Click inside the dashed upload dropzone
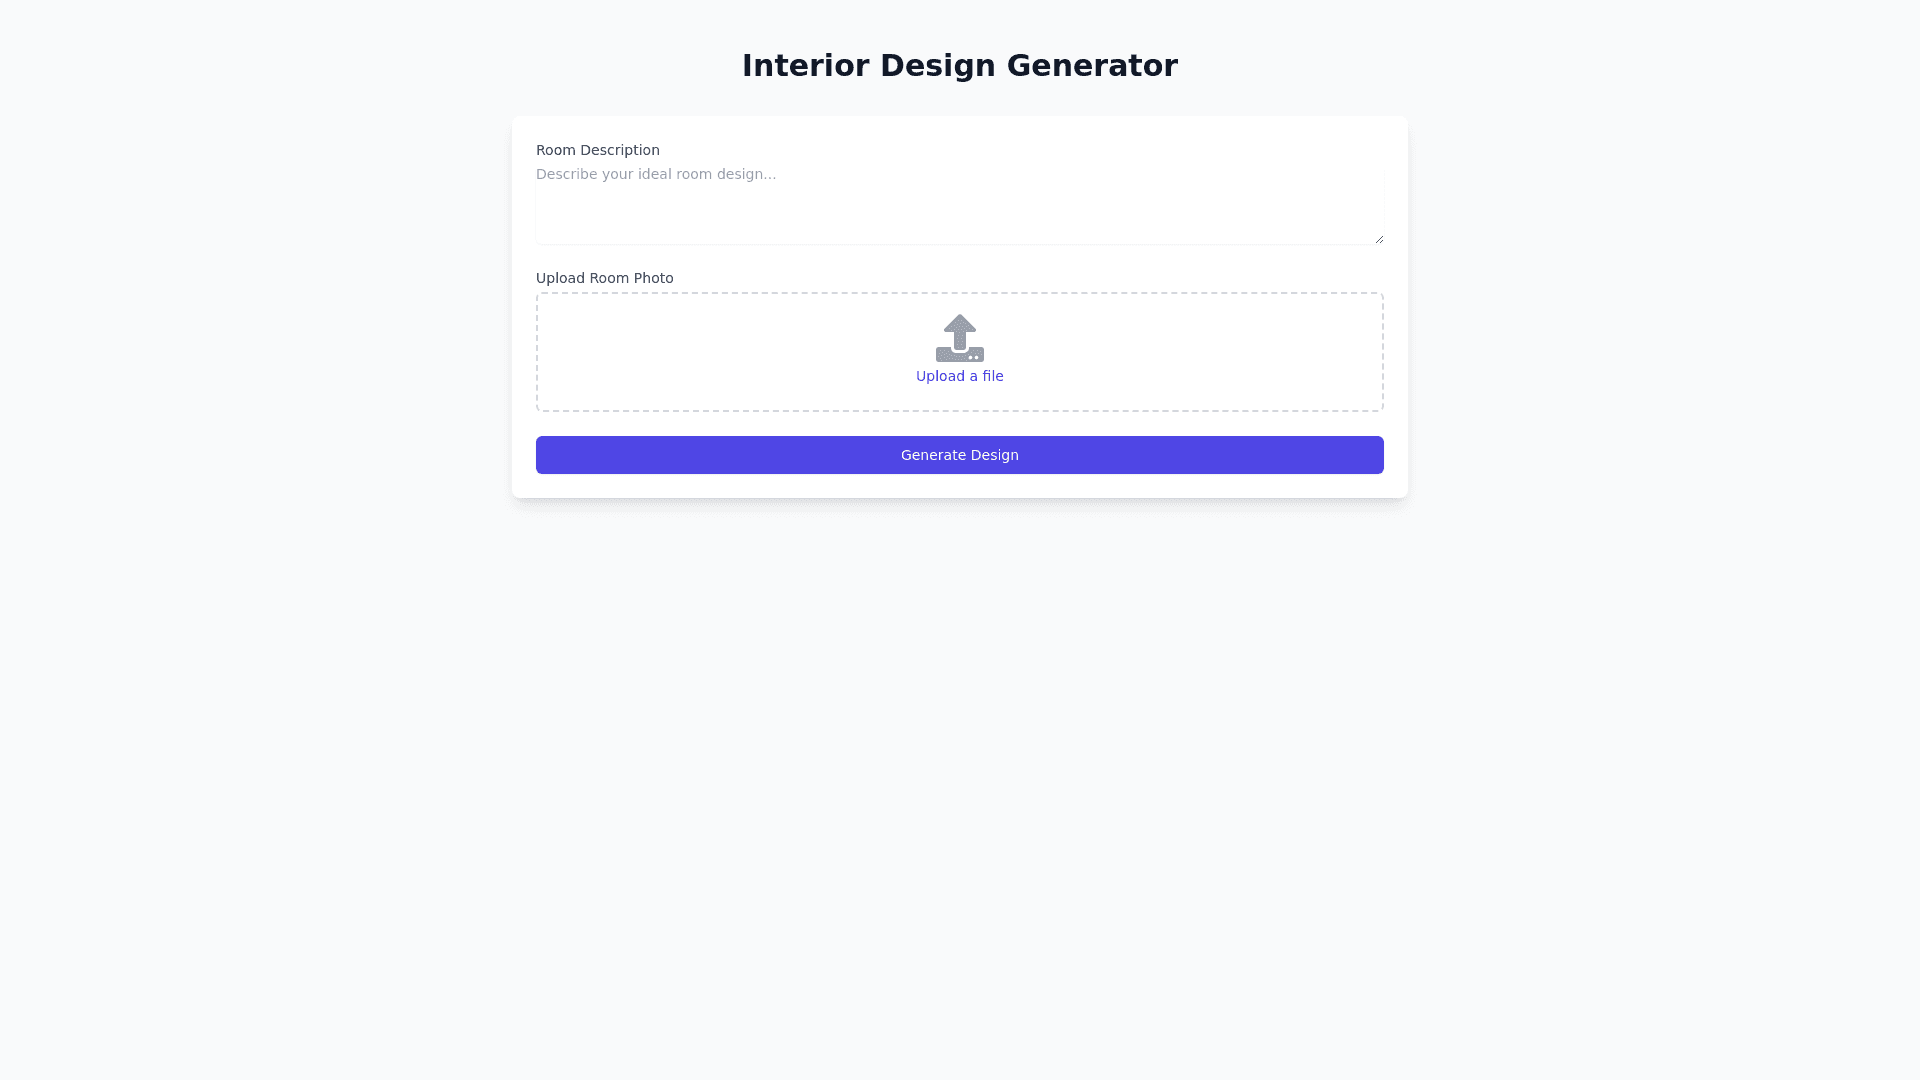1920x1080 pixels. coord(1150,352)
